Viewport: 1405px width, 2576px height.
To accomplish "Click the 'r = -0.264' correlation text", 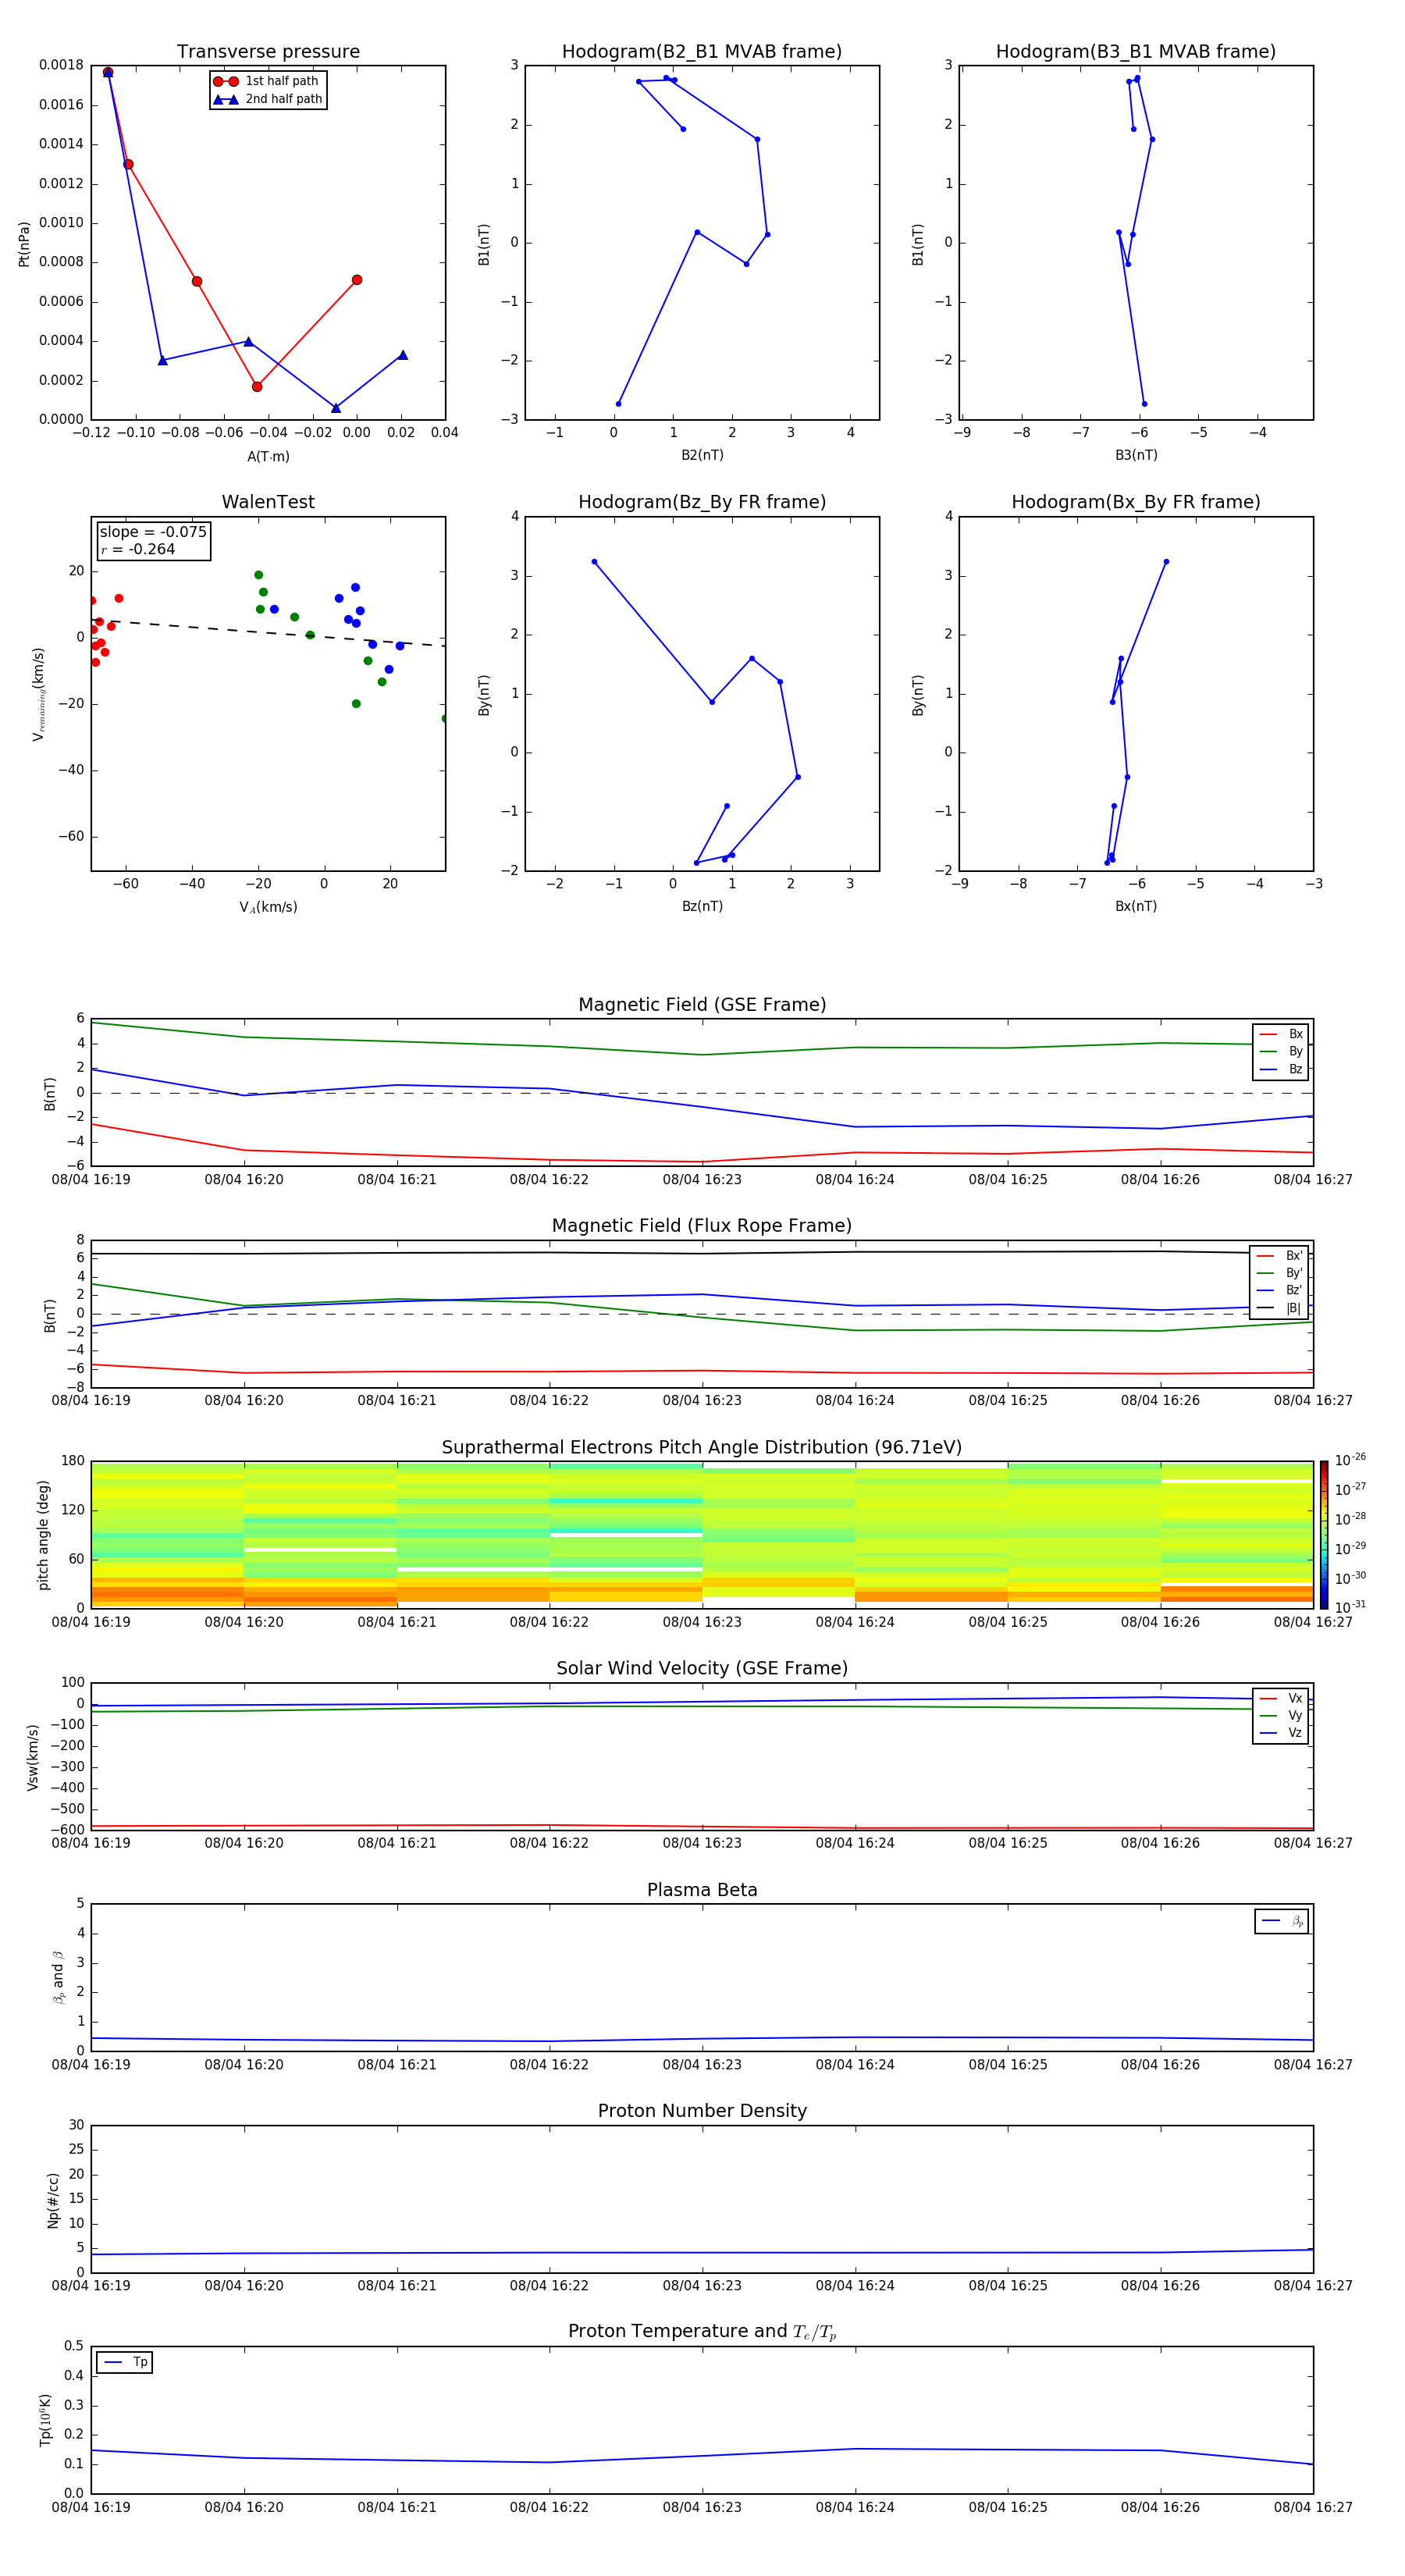I will 138,549.
